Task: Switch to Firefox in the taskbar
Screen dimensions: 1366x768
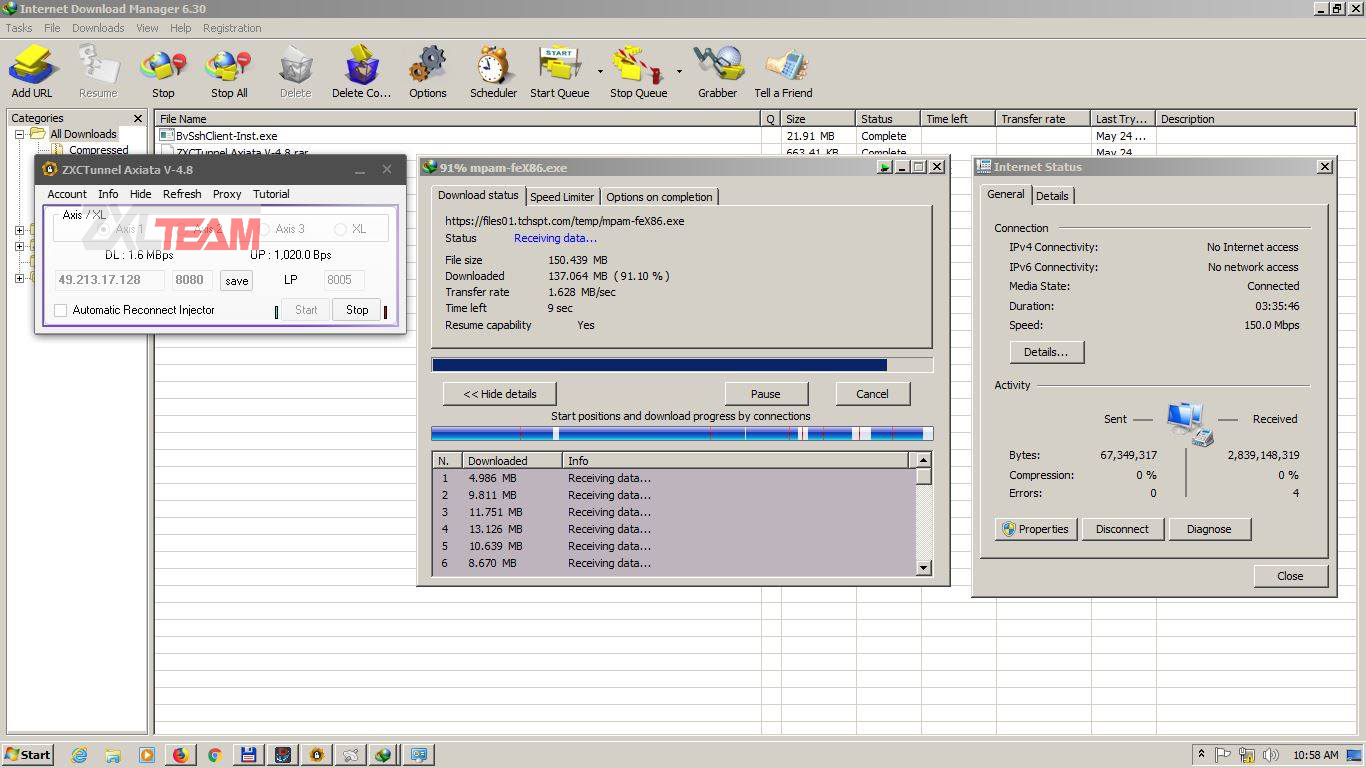Action: pyautogui.click(x=181, y=755)
